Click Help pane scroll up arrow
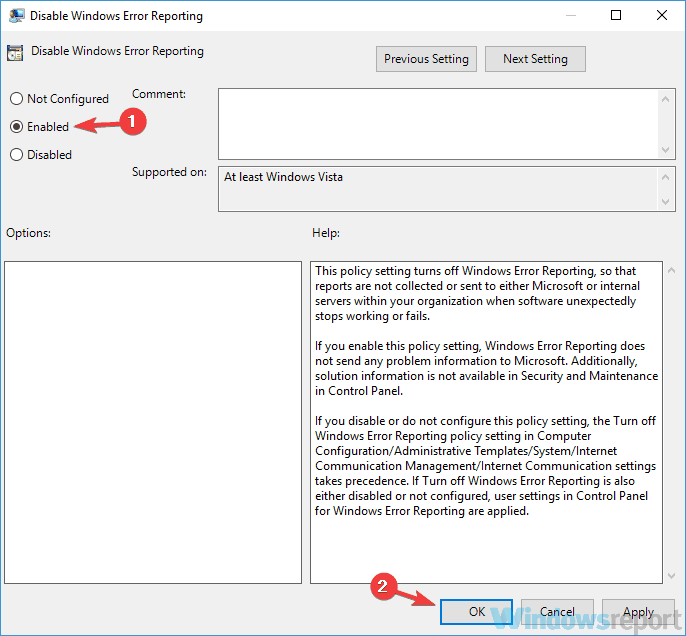The image size is (686, 636). (x=672, y=271)
